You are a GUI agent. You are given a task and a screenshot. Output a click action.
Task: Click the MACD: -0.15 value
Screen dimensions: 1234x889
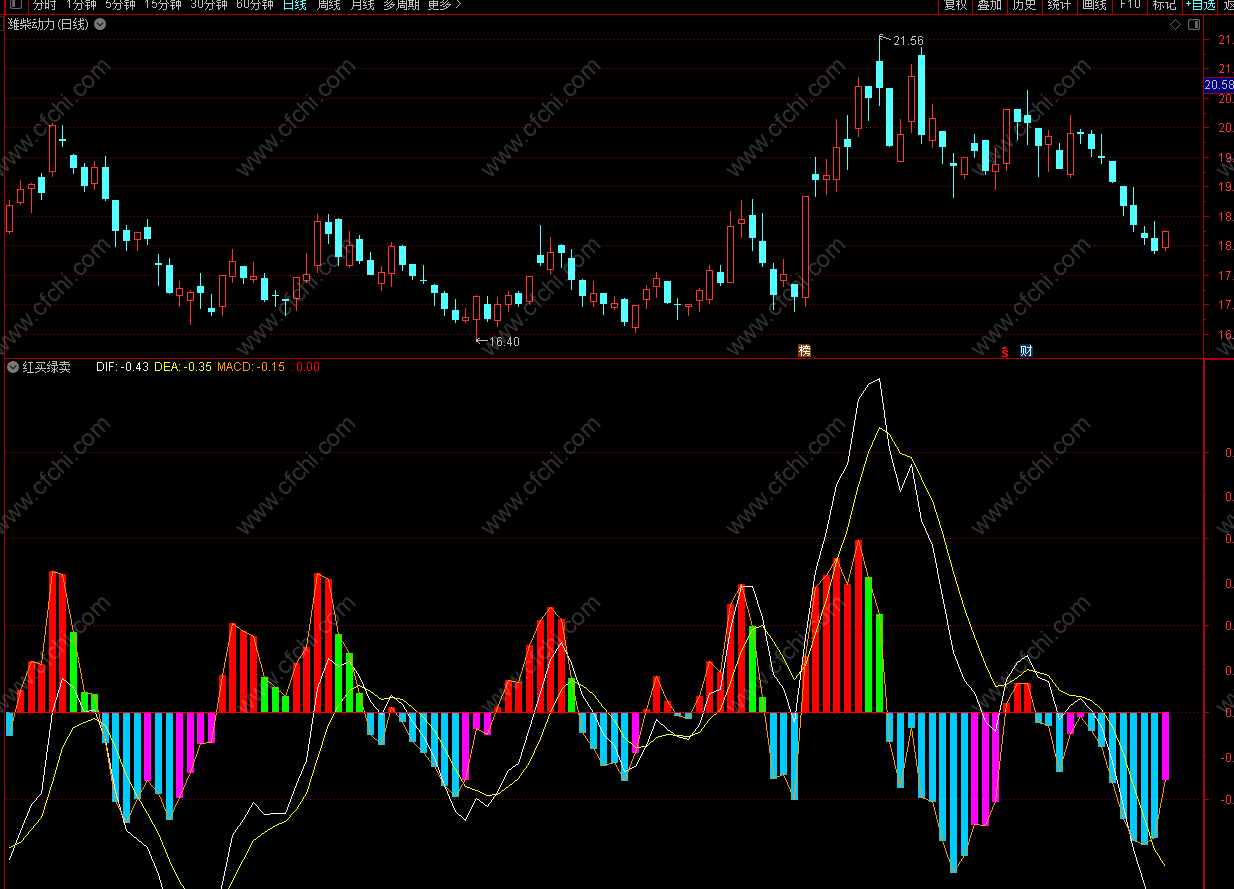(251, 367)
